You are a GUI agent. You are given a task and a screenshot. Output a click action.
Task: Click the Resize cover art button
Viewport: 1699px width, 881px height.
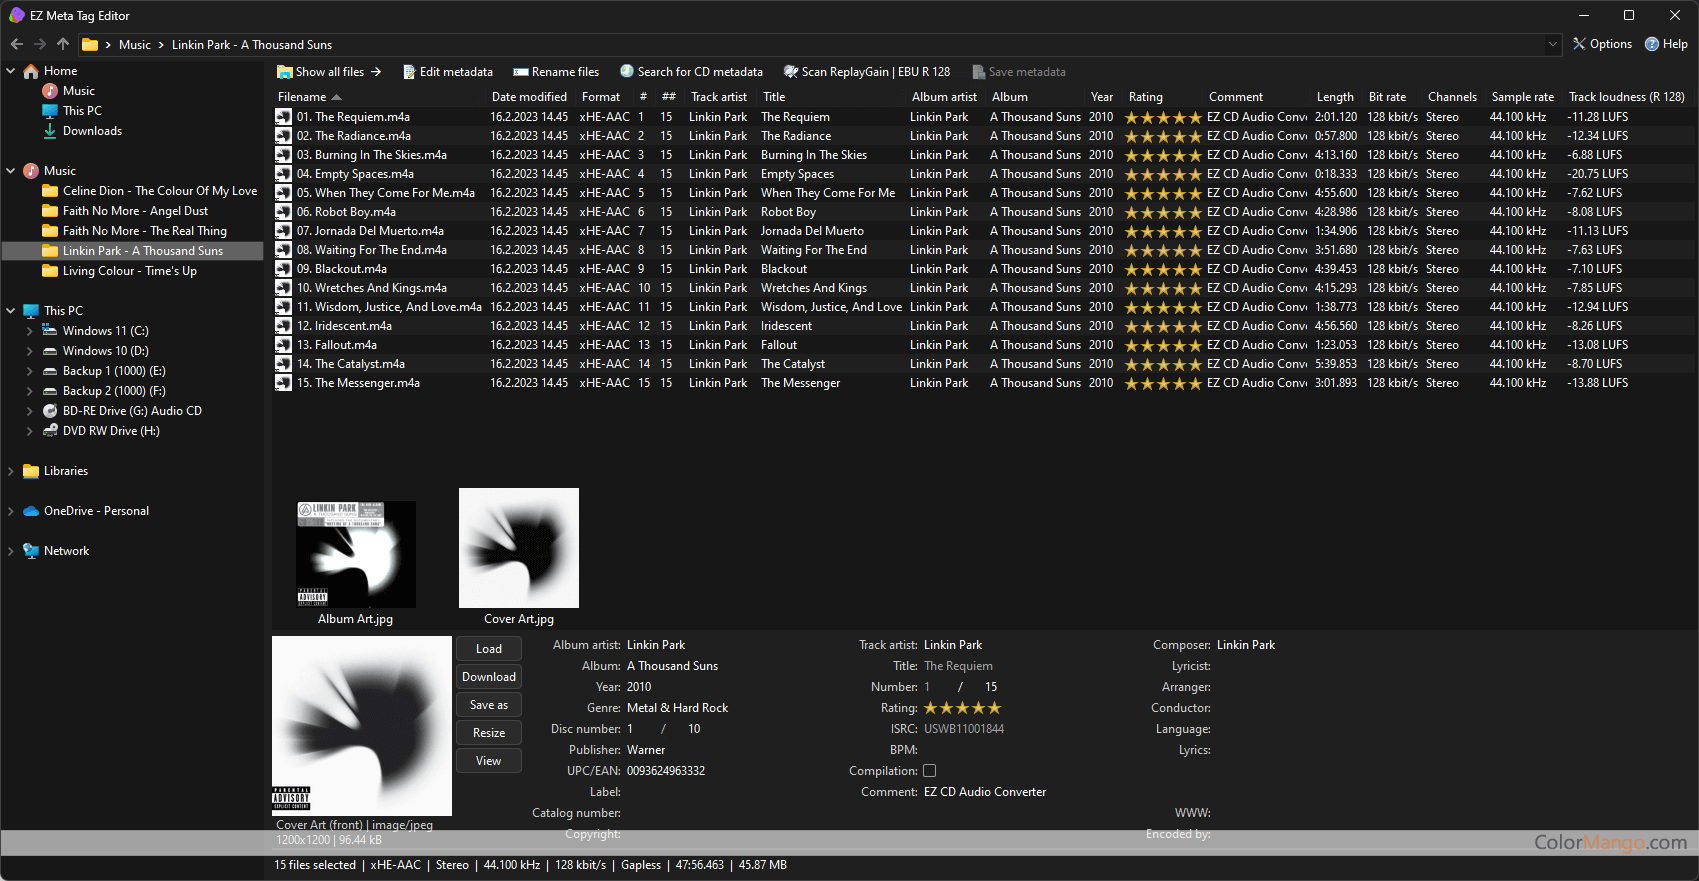click(x=489, y=733)
